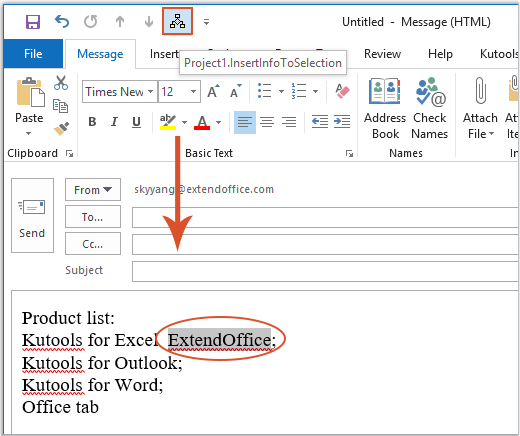Click the highlighted ExtendOffice text

tap(219, 340)
